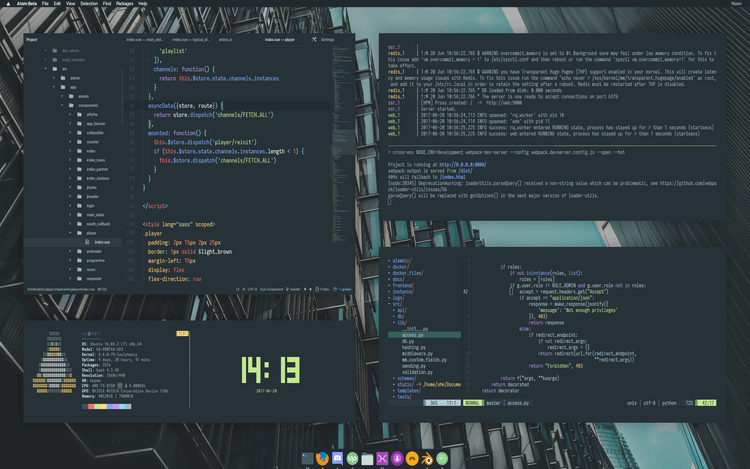Viewport: 750px width, 469px height.
Task: Click the UTF-8 encoding in status bar
Action: 650,403
